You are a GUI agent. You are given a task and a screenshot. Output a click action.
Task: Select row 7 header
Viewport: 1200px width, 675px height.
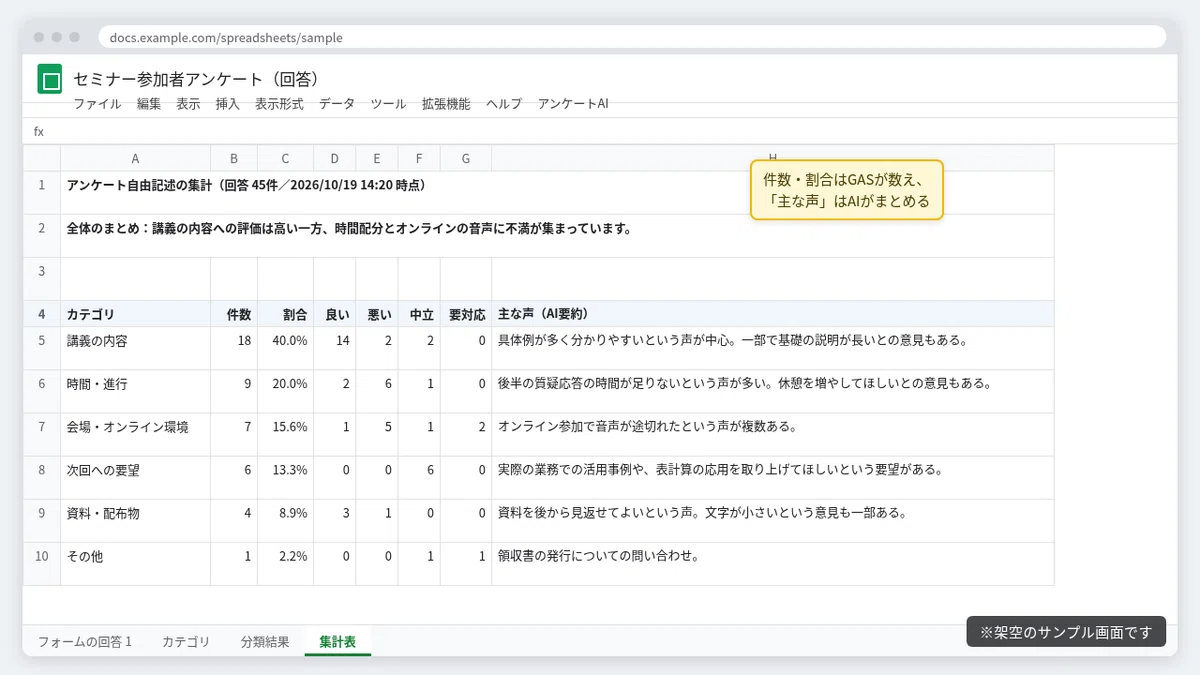coord(42,434)
